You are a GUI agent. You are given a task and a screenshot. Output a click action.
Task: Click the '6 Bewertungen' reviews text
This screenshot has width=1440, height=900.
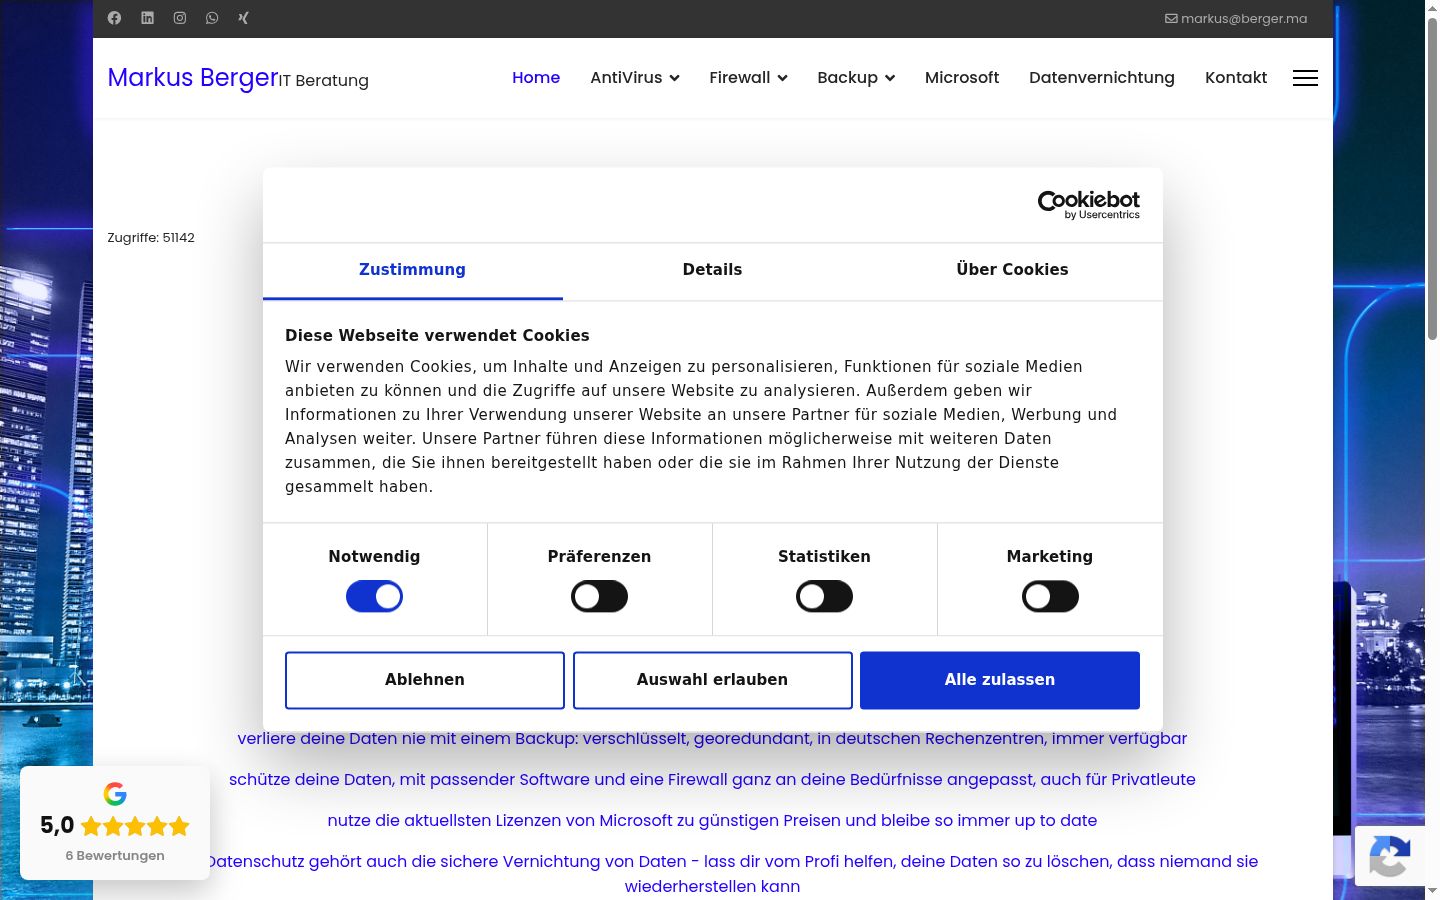pos(115,856)
